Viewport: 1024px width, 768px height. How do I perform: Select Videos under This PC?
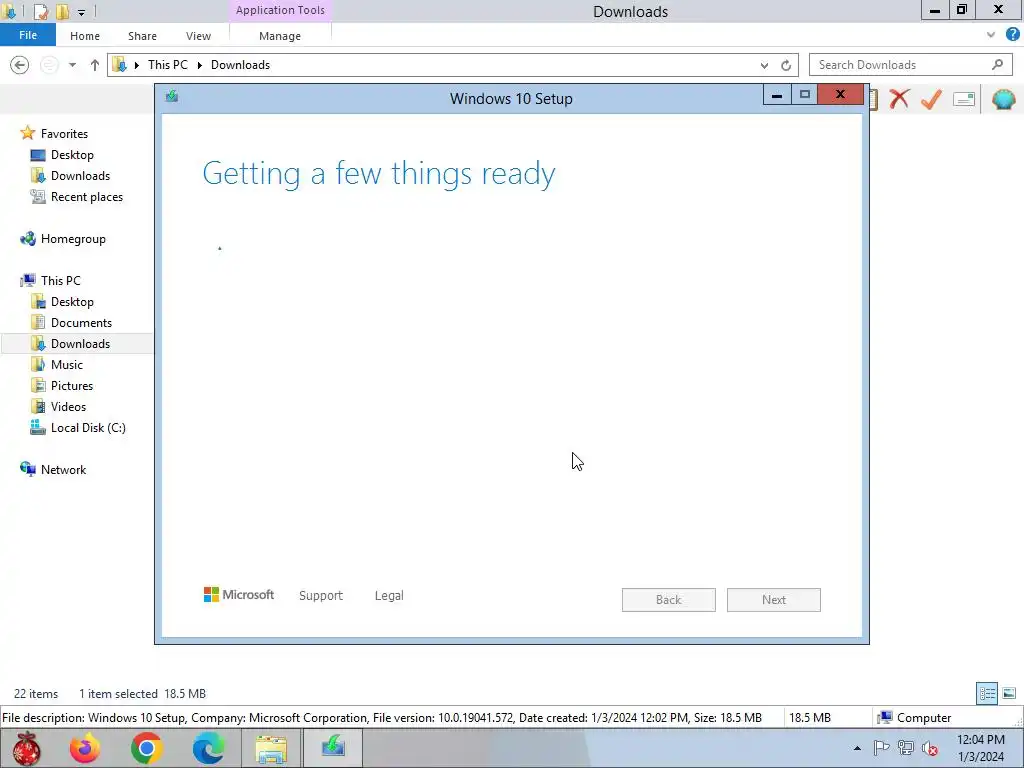coord(68,406)
